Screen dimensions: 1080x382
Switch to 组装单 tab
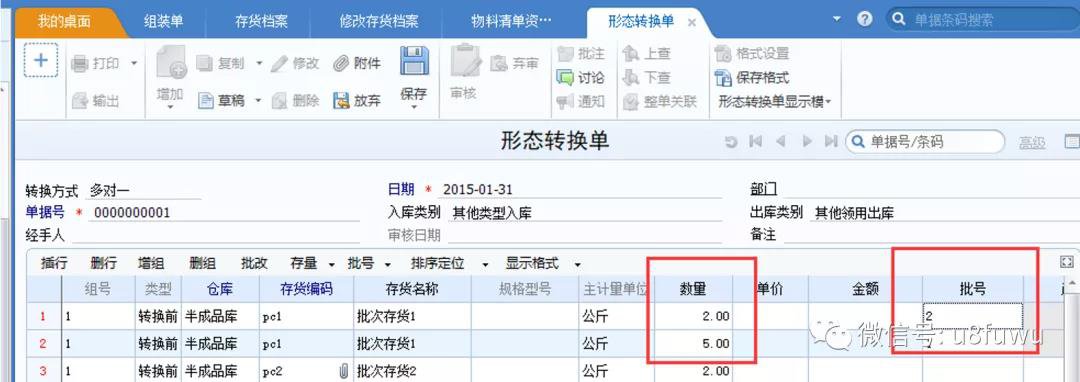coord(164,21)
